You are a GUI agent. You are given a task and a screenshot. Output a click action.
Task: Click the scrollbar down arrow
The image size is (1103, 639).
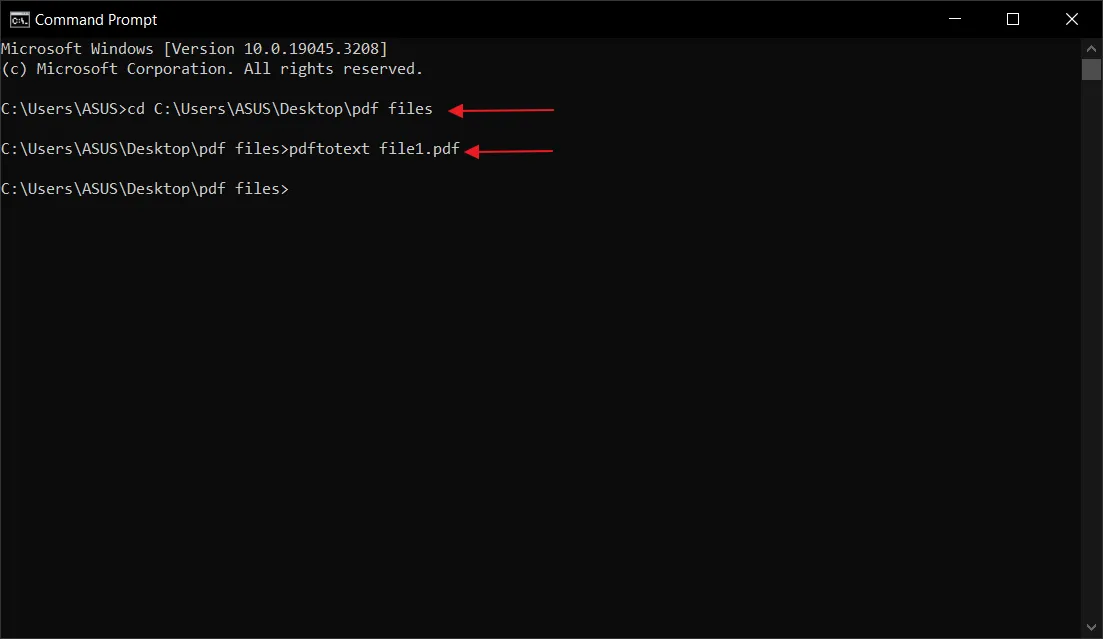click(1091, 628)
